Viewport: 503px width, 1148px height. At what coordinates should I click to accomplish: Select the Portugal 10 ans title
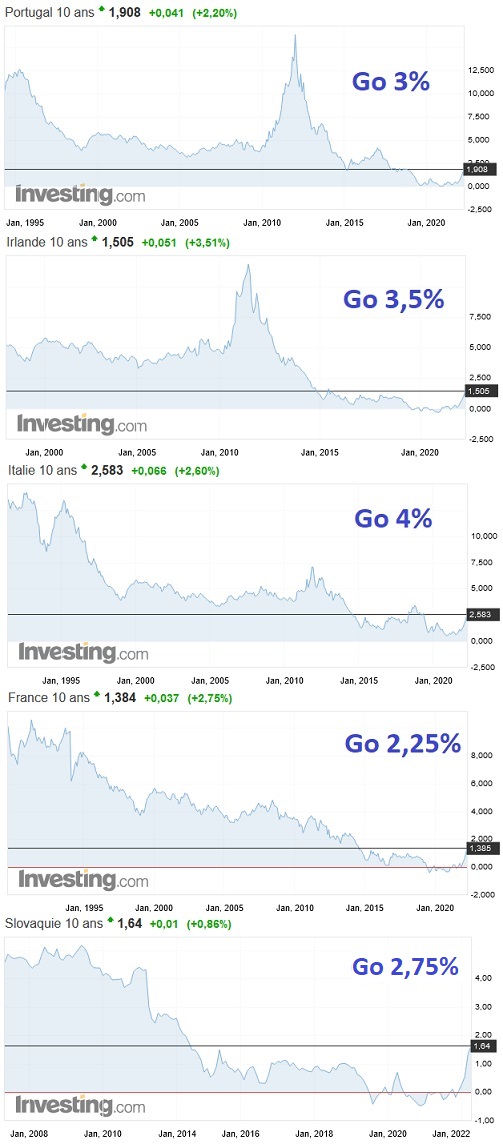[x=51, y=13]
